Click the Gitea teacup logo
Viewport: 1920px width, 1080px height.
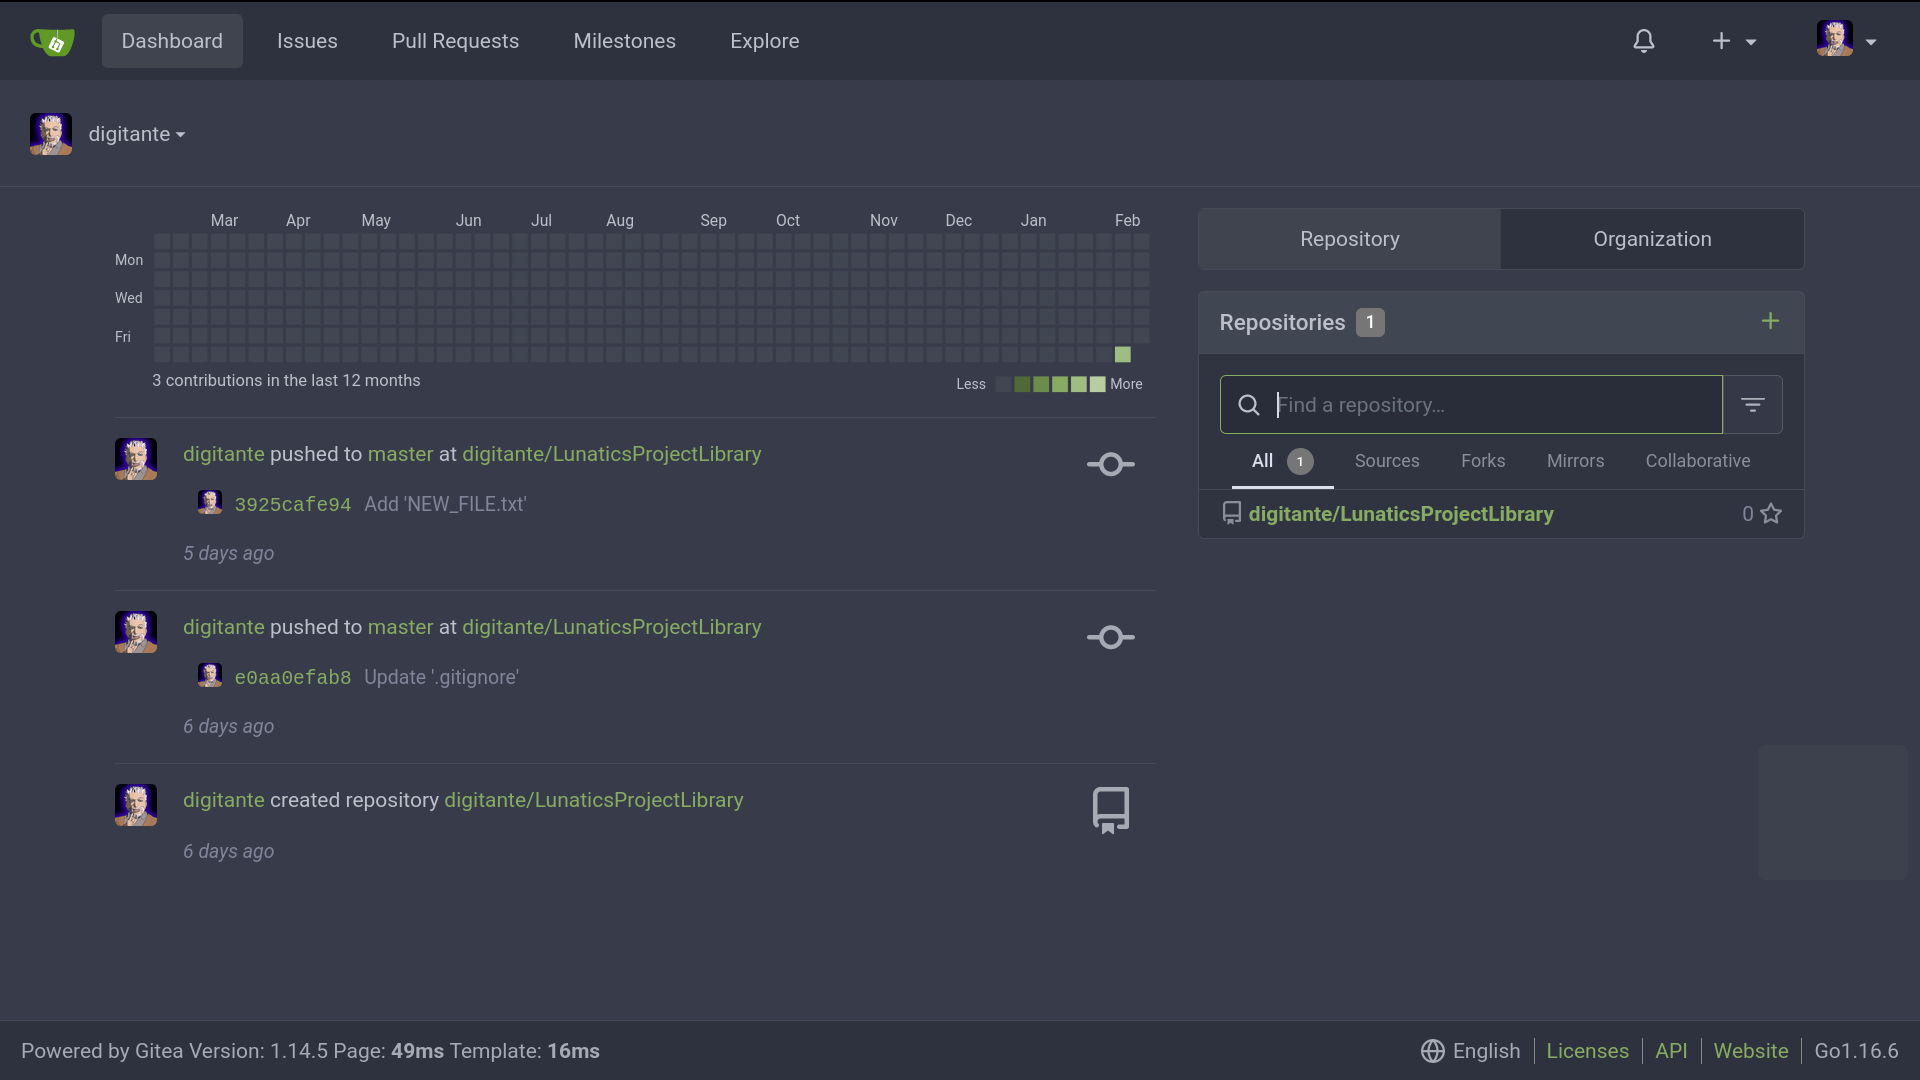pos(52,41)
